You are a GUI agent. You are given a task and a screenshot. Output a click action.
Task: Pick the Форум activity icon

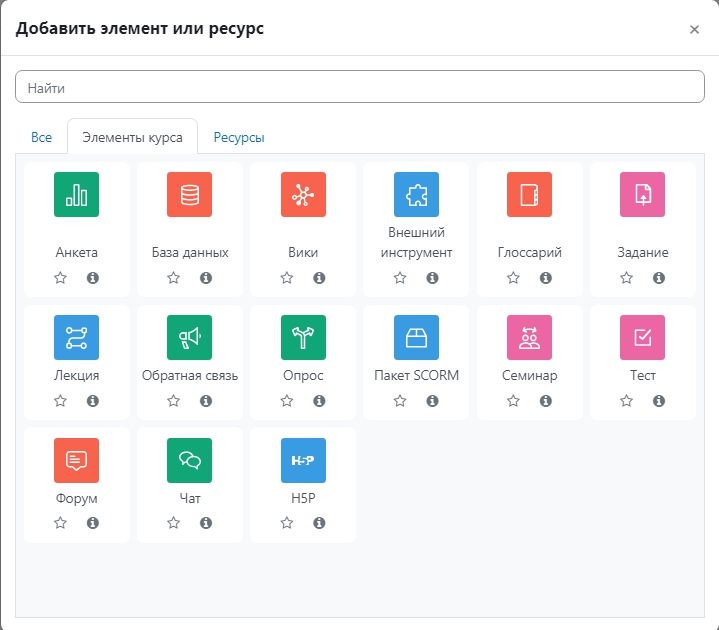[77, 460]
